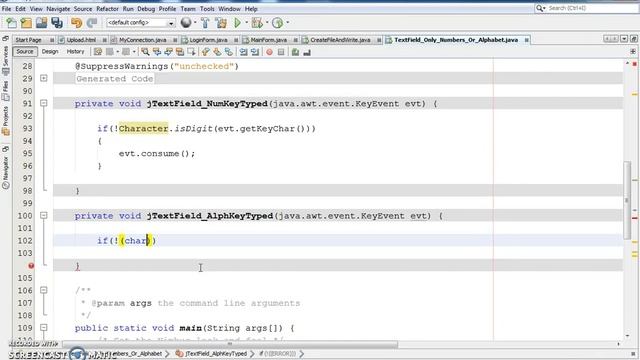This screenshot has height=360, width=640.
Task: Switch to the Start Page tab
Action: [29, 40]
